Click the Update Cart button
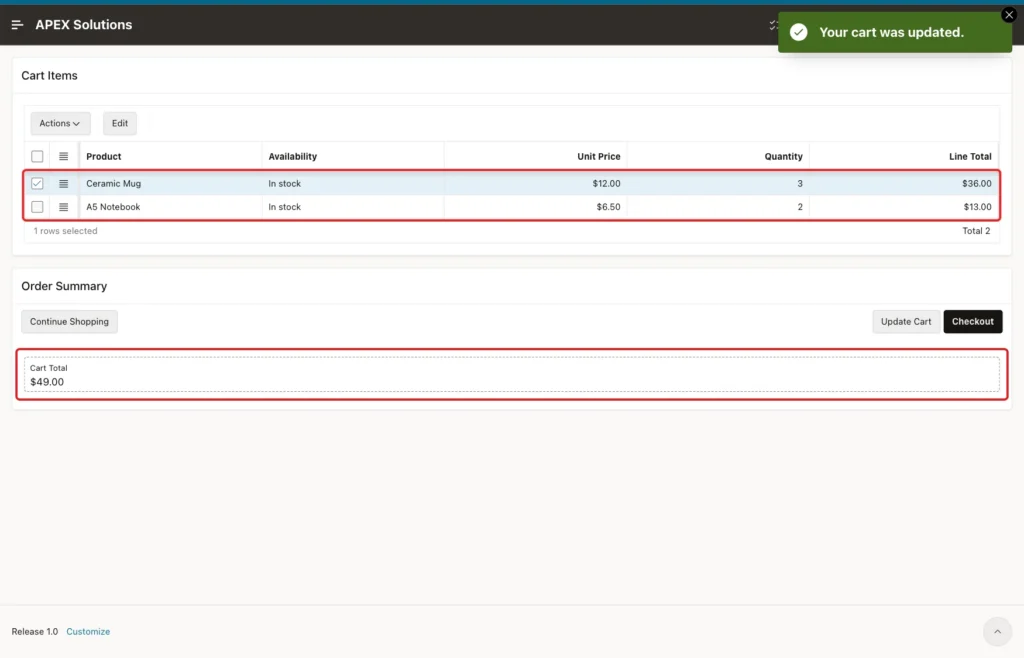 (x=906, y=322)
